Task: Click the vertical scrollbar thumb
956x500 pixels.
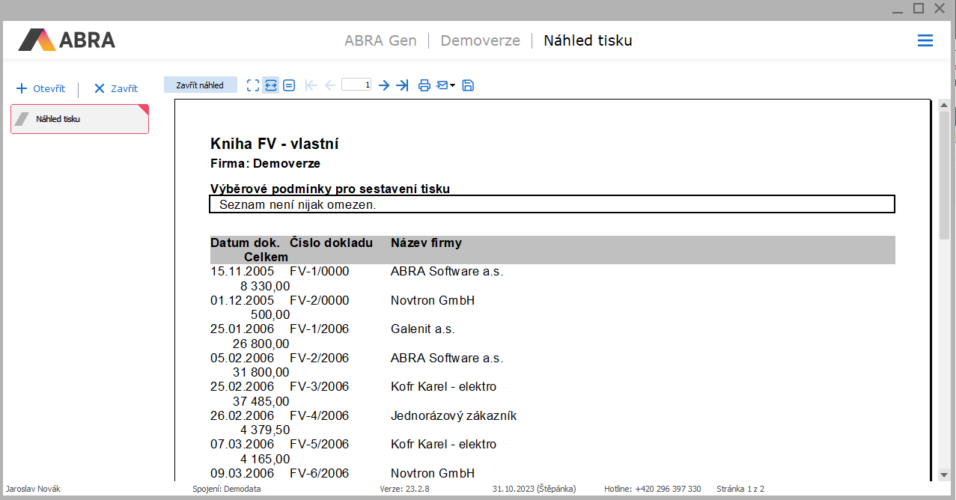Action: 944,175
